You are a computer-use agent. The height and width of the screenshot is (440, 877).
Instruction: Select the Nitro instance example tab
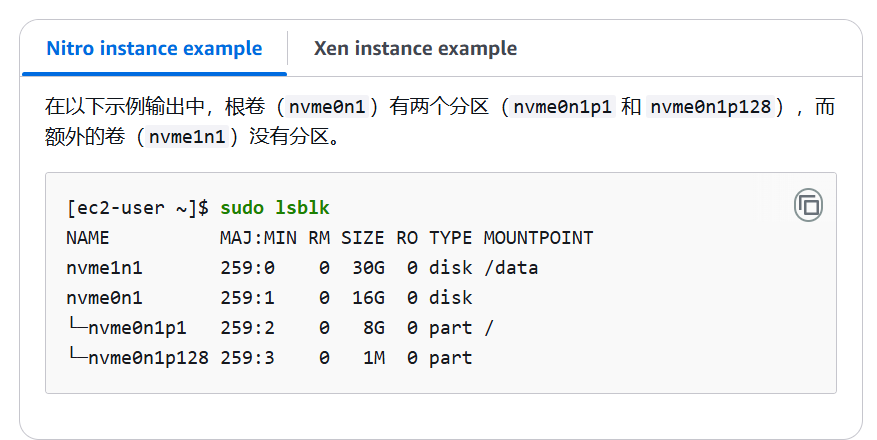coord(154,48)
